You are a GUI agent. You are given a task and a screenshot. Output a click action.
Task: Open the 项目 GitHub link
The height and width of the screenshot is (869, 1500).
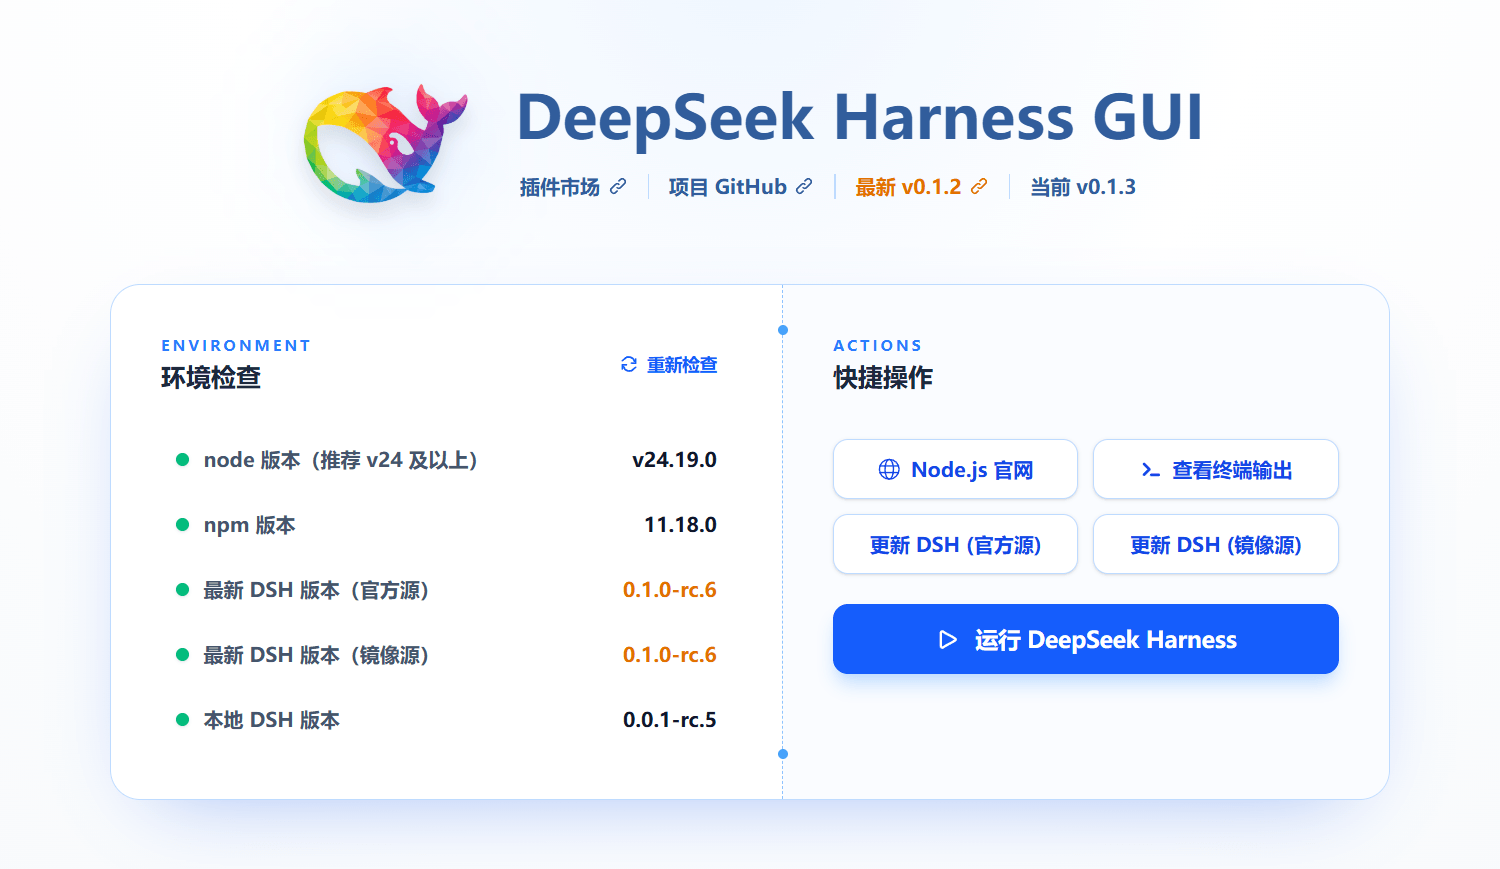coord(740,187)
